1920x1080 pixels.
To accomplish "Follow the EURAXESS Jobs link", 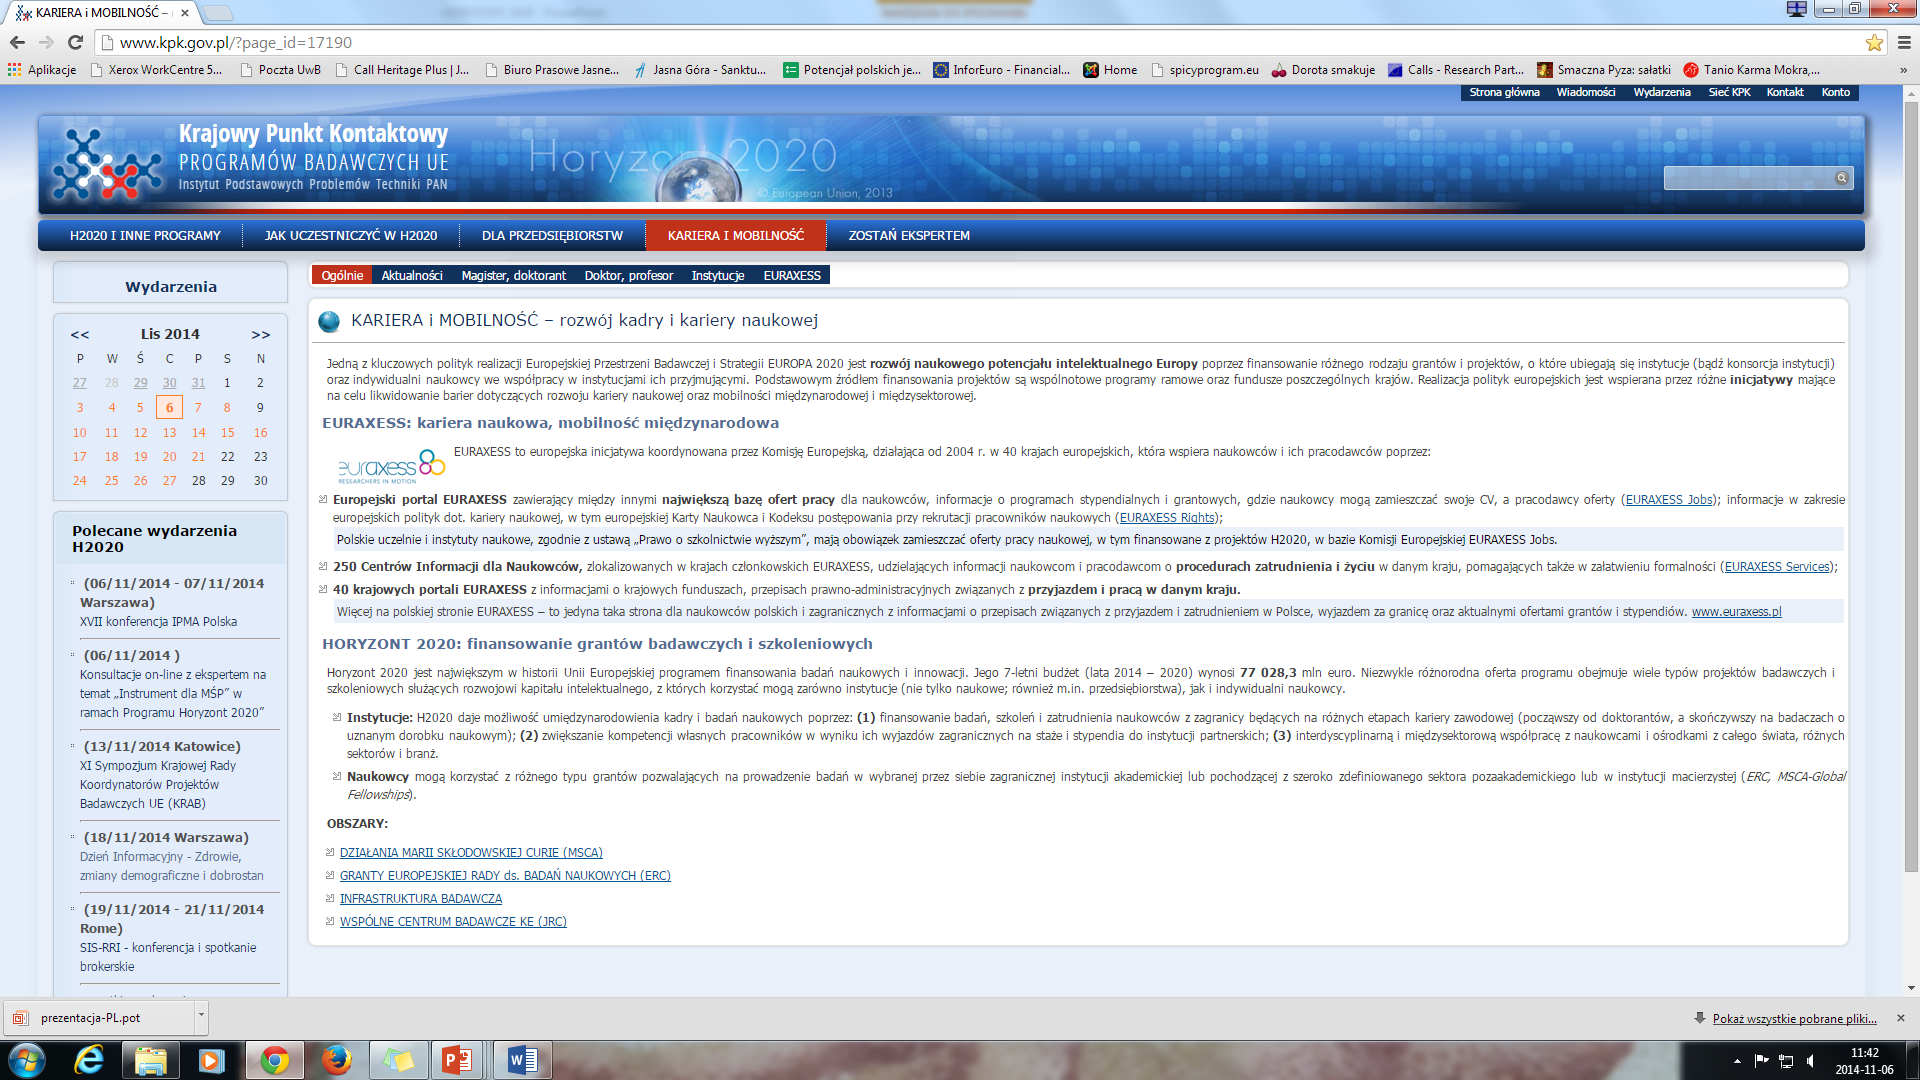I will (1669, 500).
